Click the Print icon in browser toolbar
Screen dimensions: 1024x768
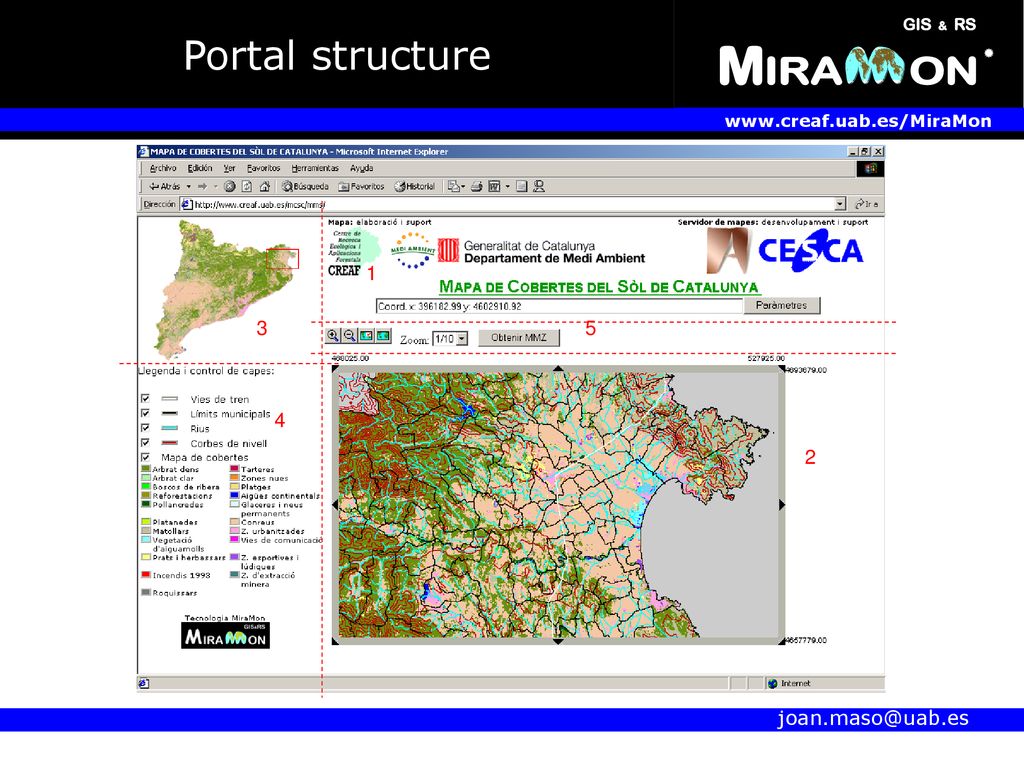coord(477,186)
